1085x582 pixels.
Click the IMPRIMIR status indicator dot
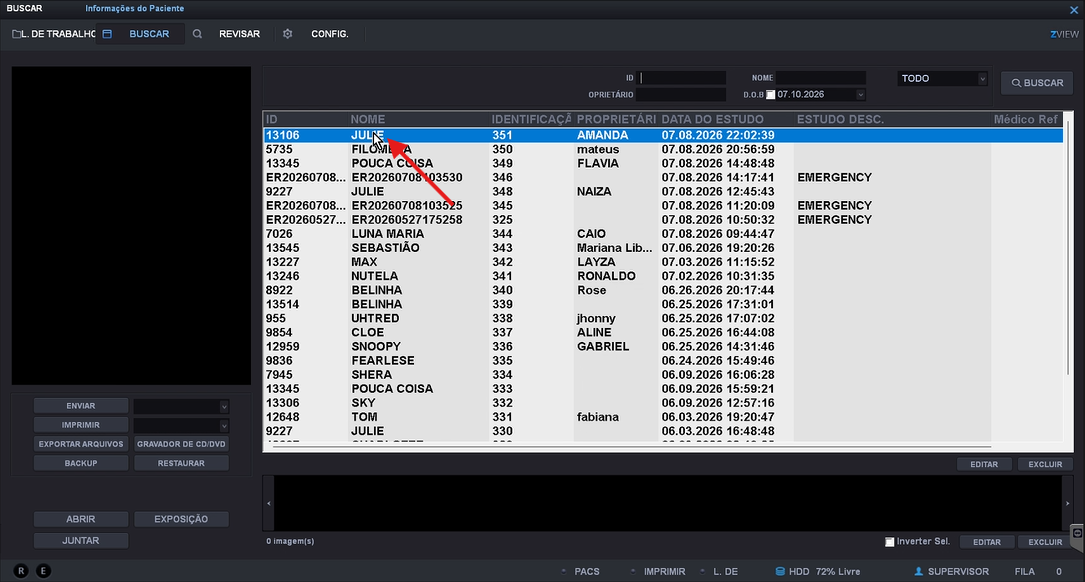coord(632,572)
